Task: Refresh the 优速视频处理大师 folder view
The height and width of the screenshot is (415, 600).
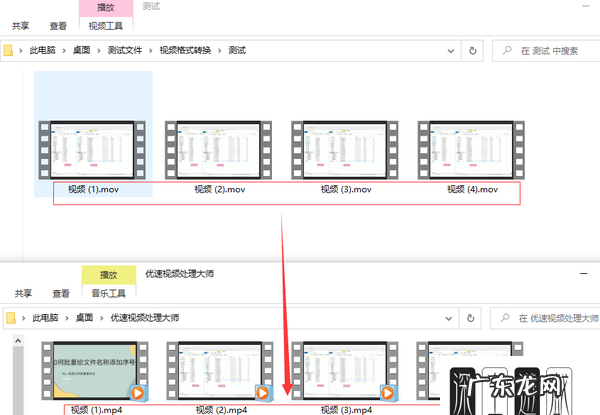Action: pos(471,318)
